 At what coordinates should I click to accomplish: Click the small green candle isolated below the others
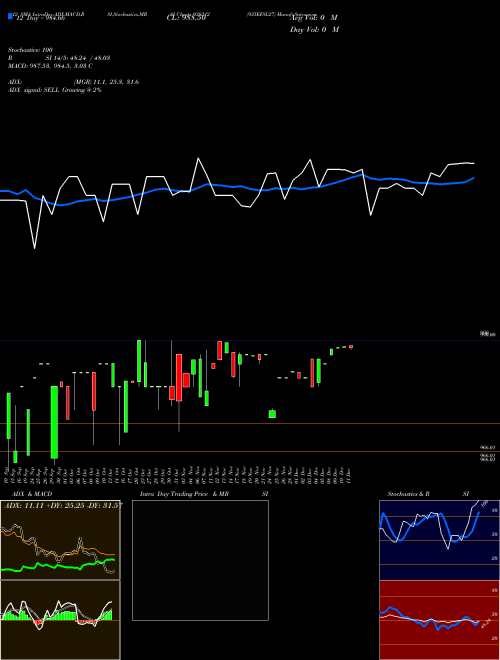(x=272, y=414)
